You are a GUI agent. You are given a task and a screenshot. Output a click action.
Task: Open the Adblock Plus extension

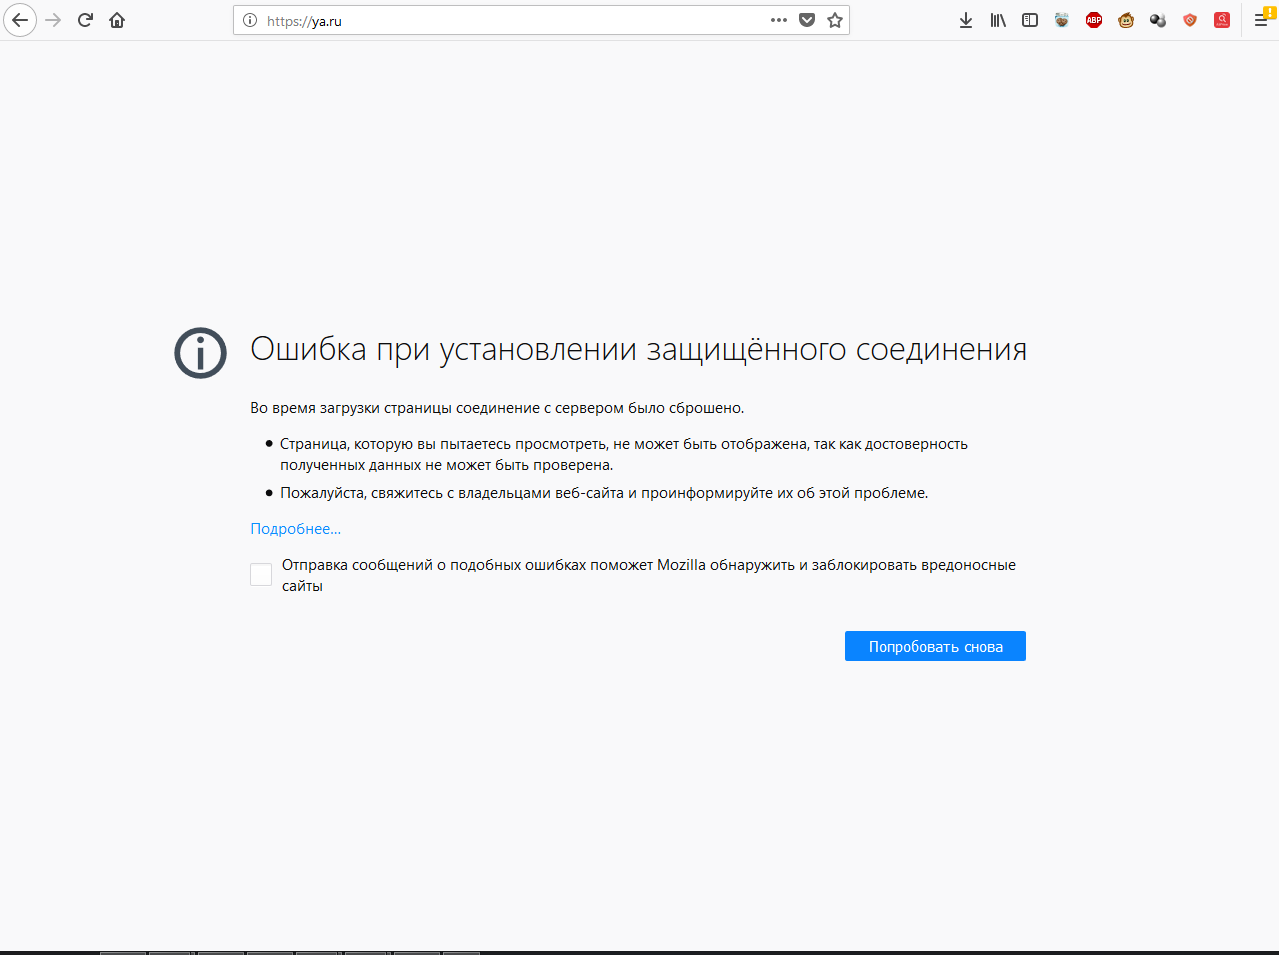1093,19
